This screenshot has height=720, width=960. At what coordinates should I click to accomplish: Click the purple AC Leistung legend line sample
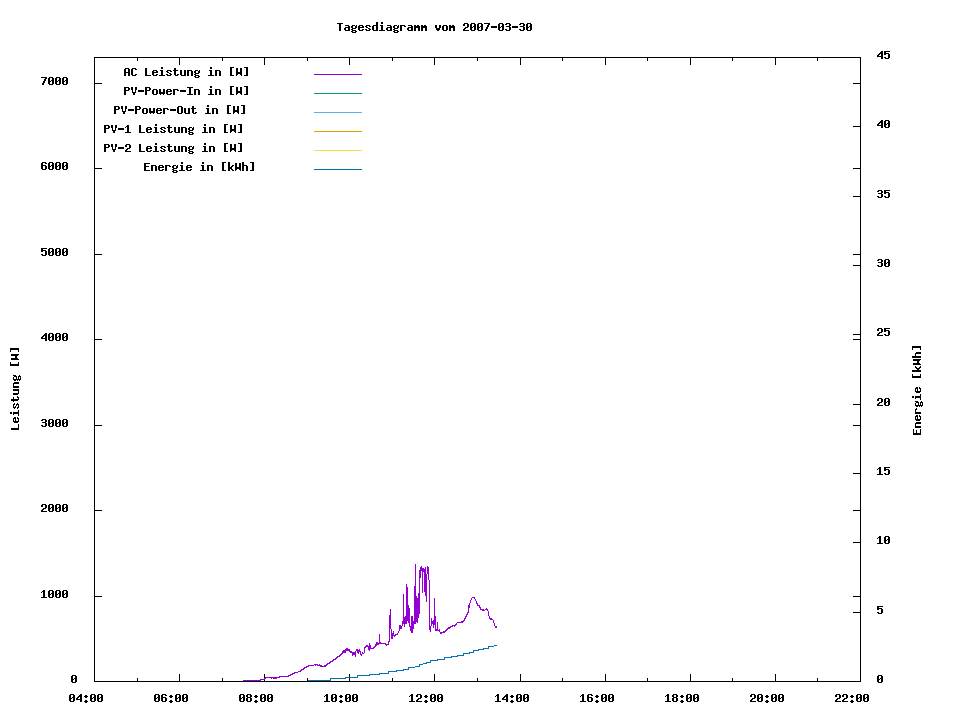click(337, 74)
